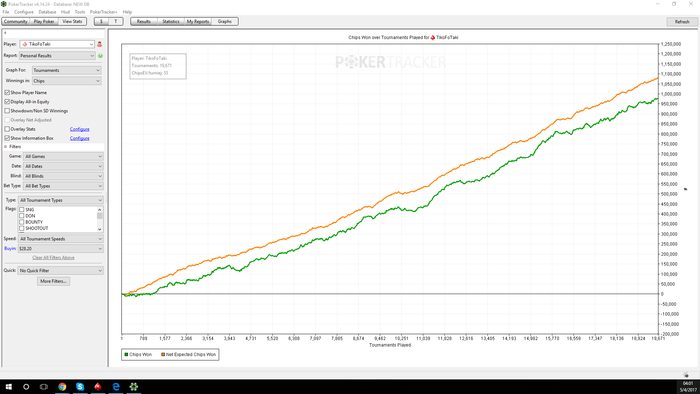This screenshot has height=394, width=700.
Task: Check the SHOOTOUT flag
Action: tap(21, 228)
